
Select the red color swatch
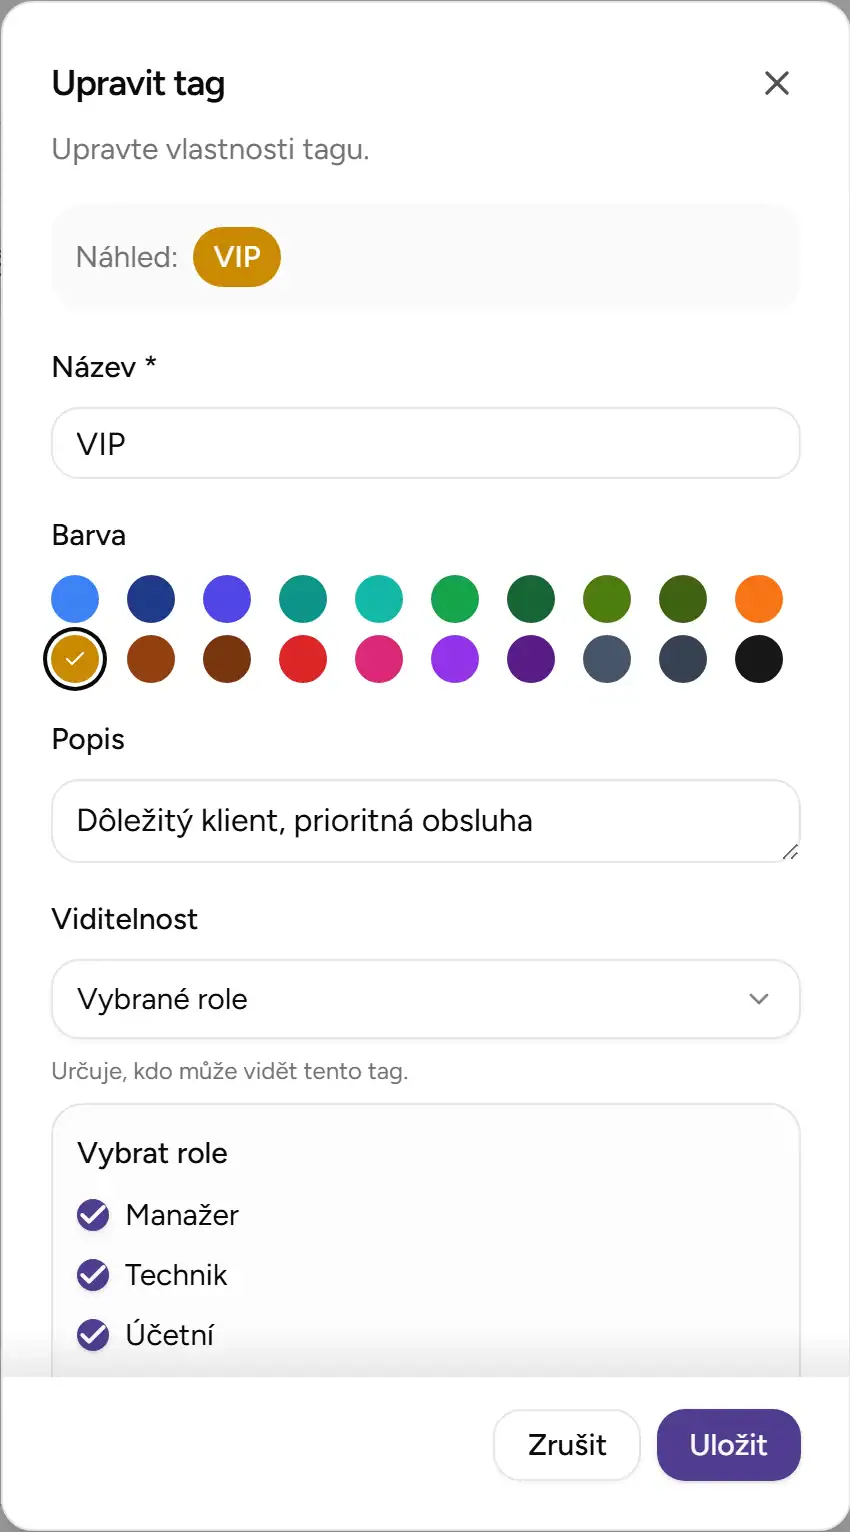(x=303, y=659)
